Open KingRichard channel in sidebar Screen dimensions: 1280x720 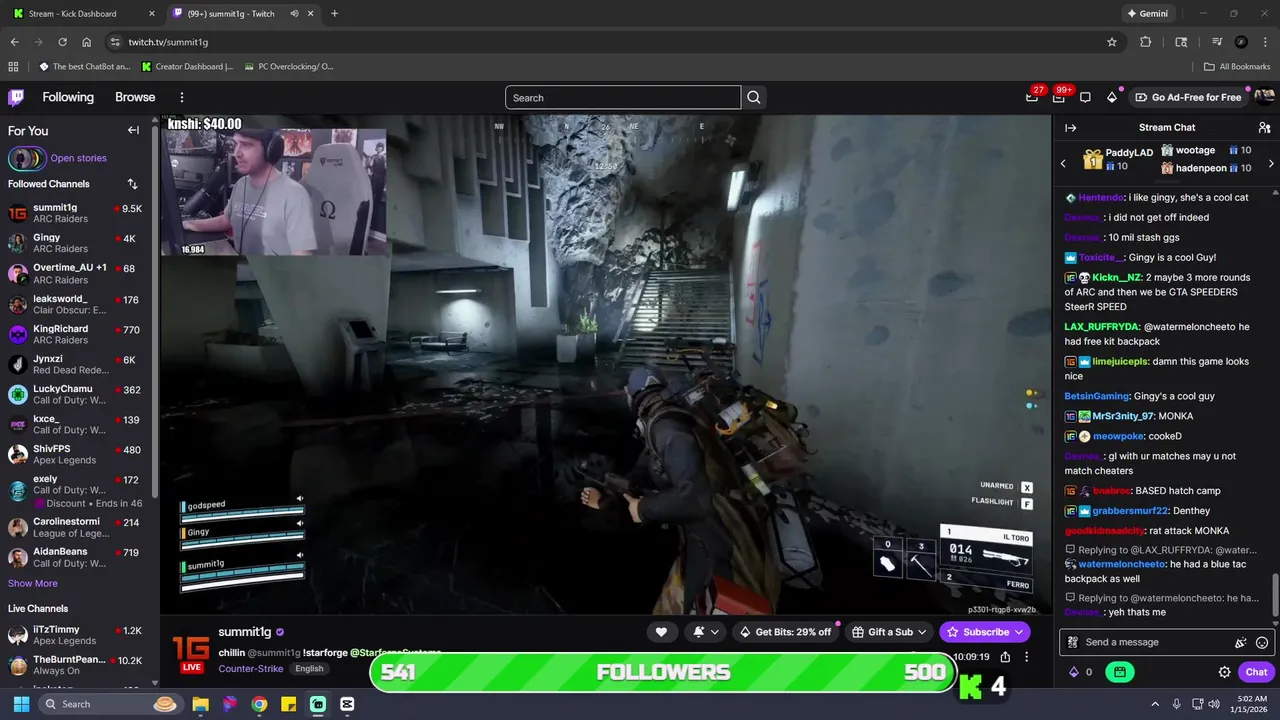click(76, 335)
